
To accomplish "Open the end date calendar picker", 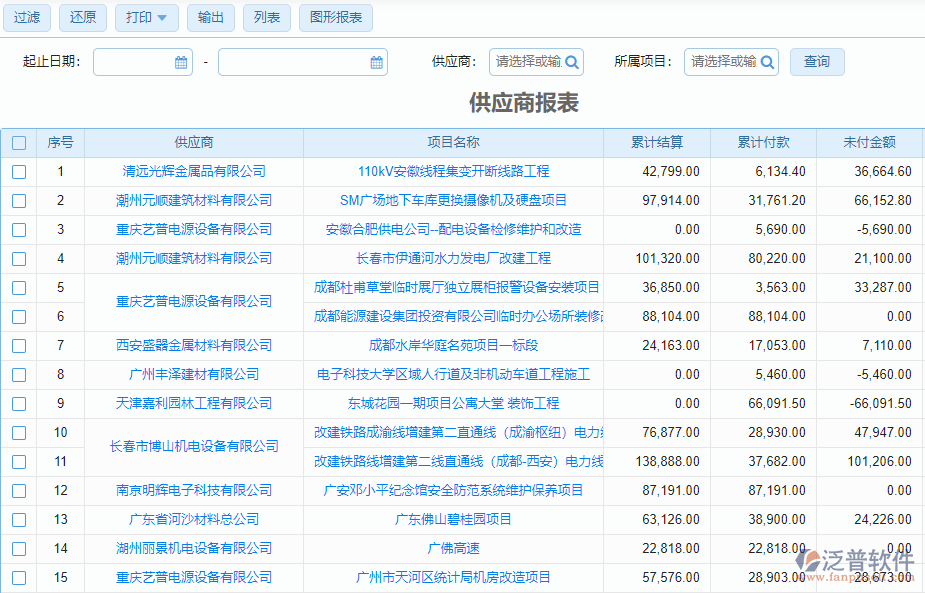I will coord(375,61).
